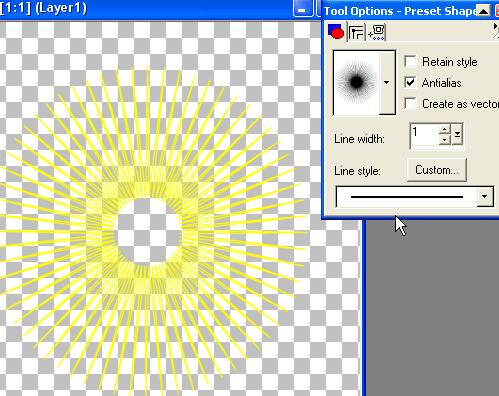Image resolution: width=499 pixels, height=396 pixels.
Task: Switch to the second tool options tab icon
Action: coord(356,32)
